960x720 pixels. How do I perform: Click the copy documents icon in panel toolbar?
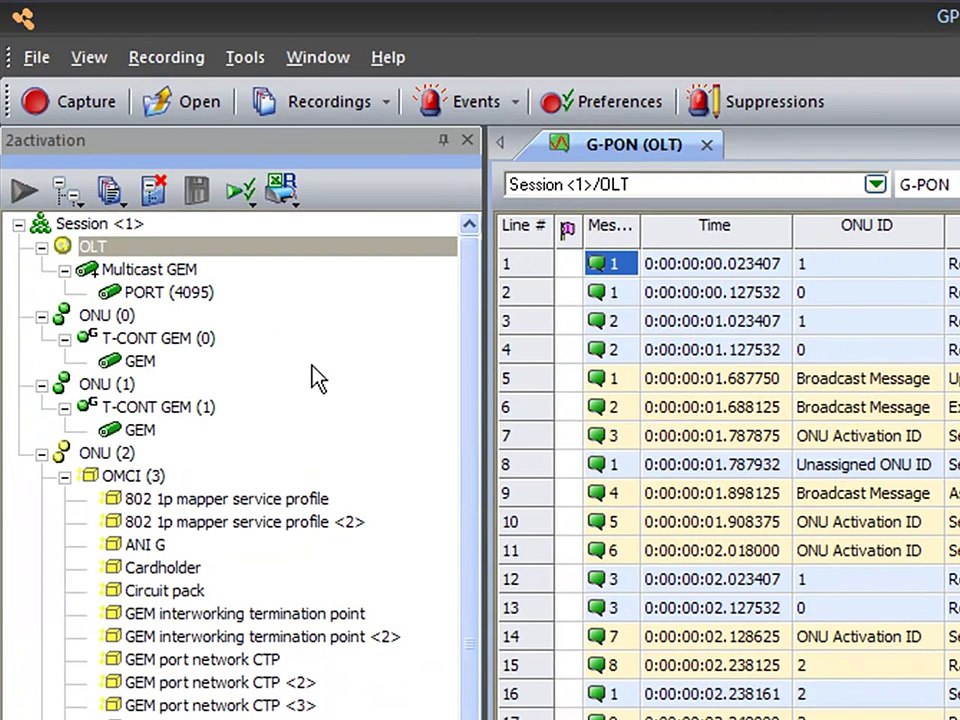[x=110, y=191]
